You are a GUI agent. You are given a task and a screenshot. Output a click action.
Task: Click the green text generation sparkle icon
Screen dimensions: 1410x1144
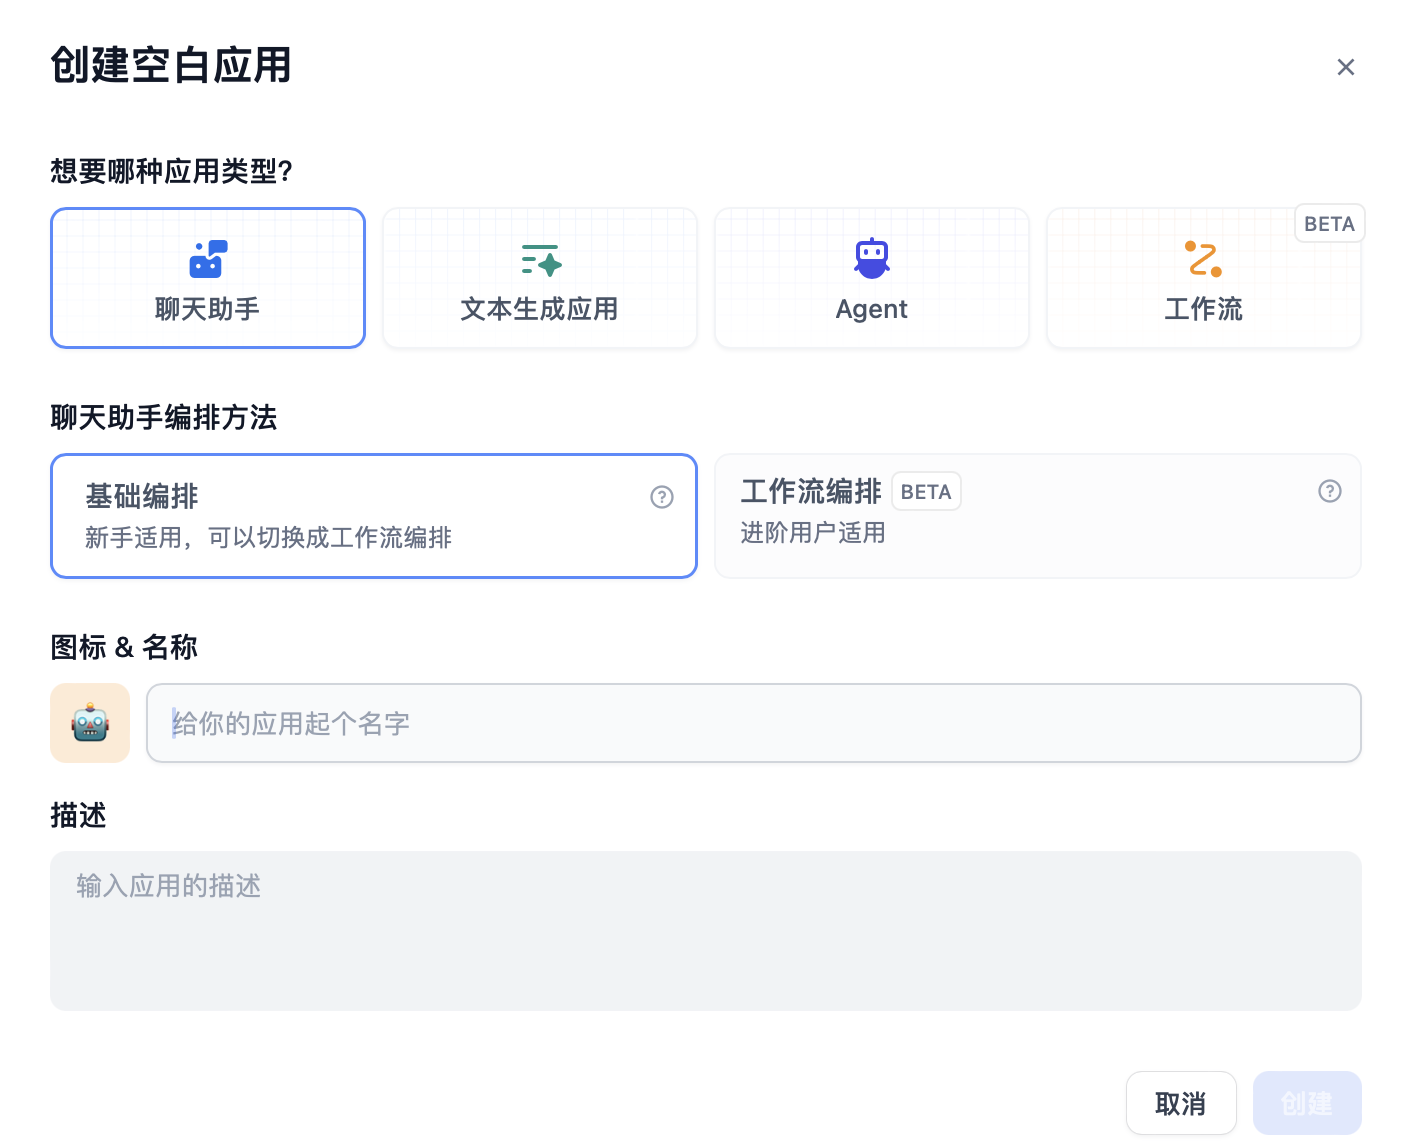pos(540,260)
